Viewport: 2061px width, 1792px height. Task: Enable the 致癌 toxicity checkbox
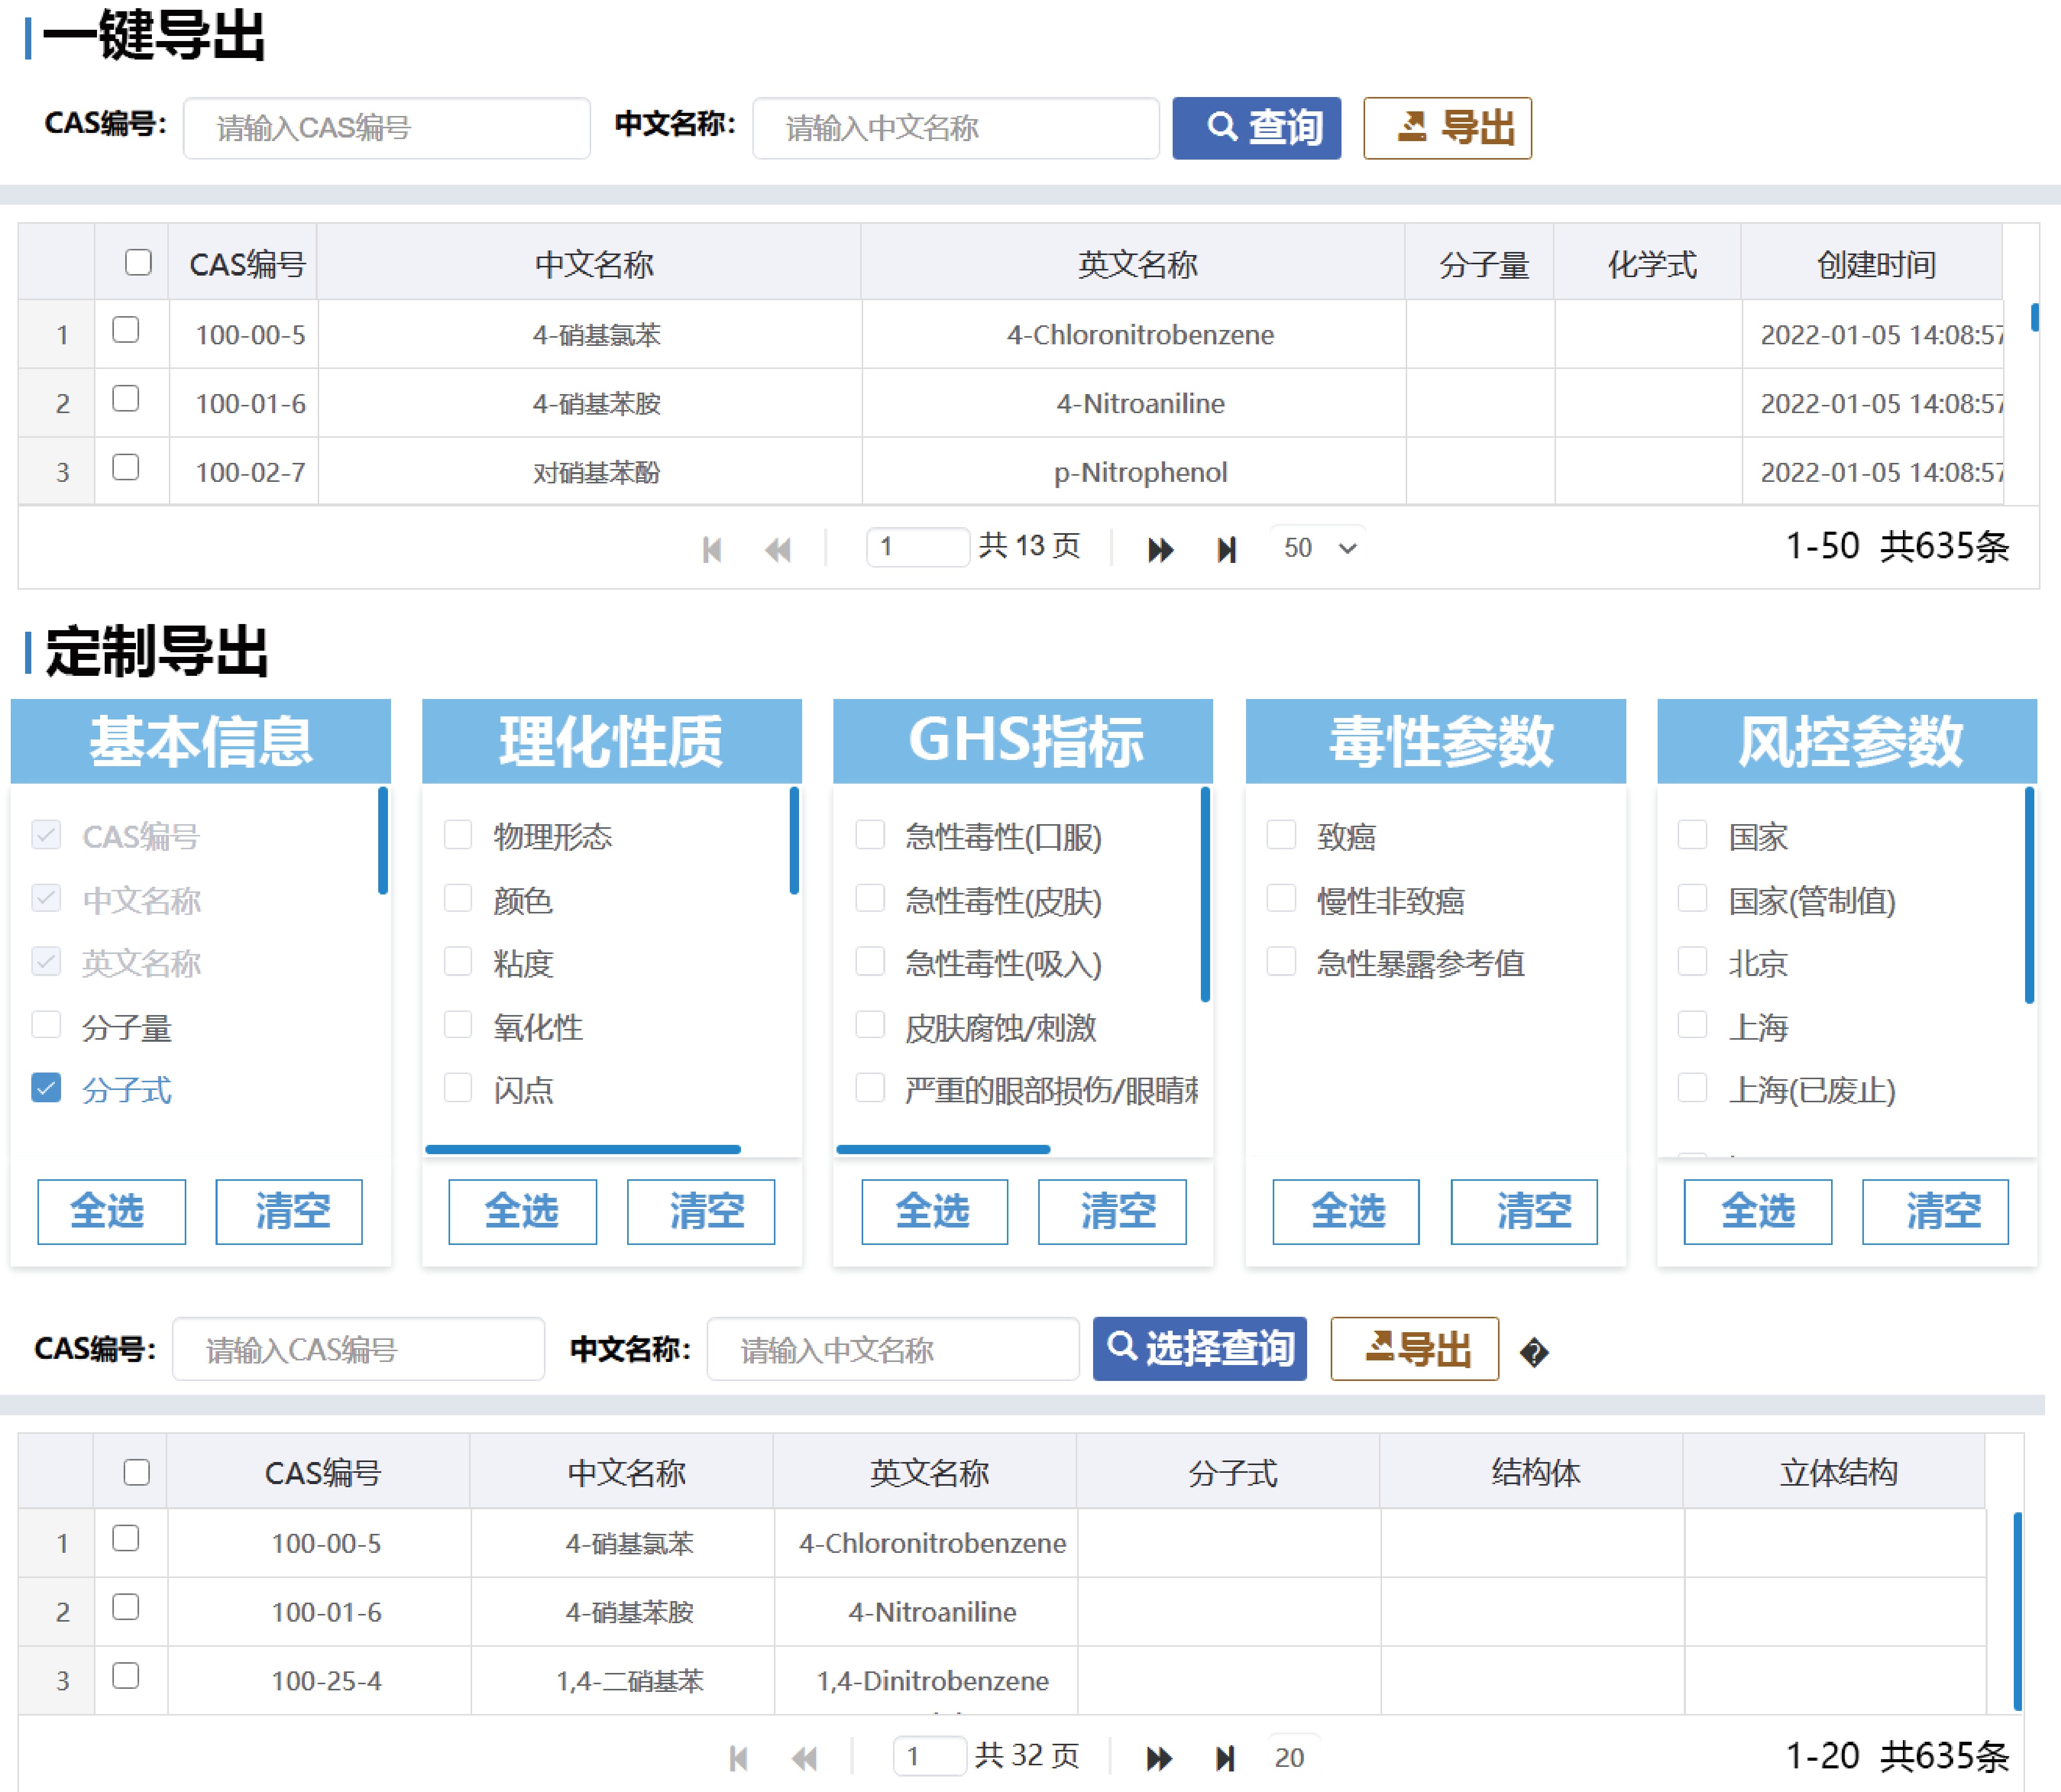1281,835
